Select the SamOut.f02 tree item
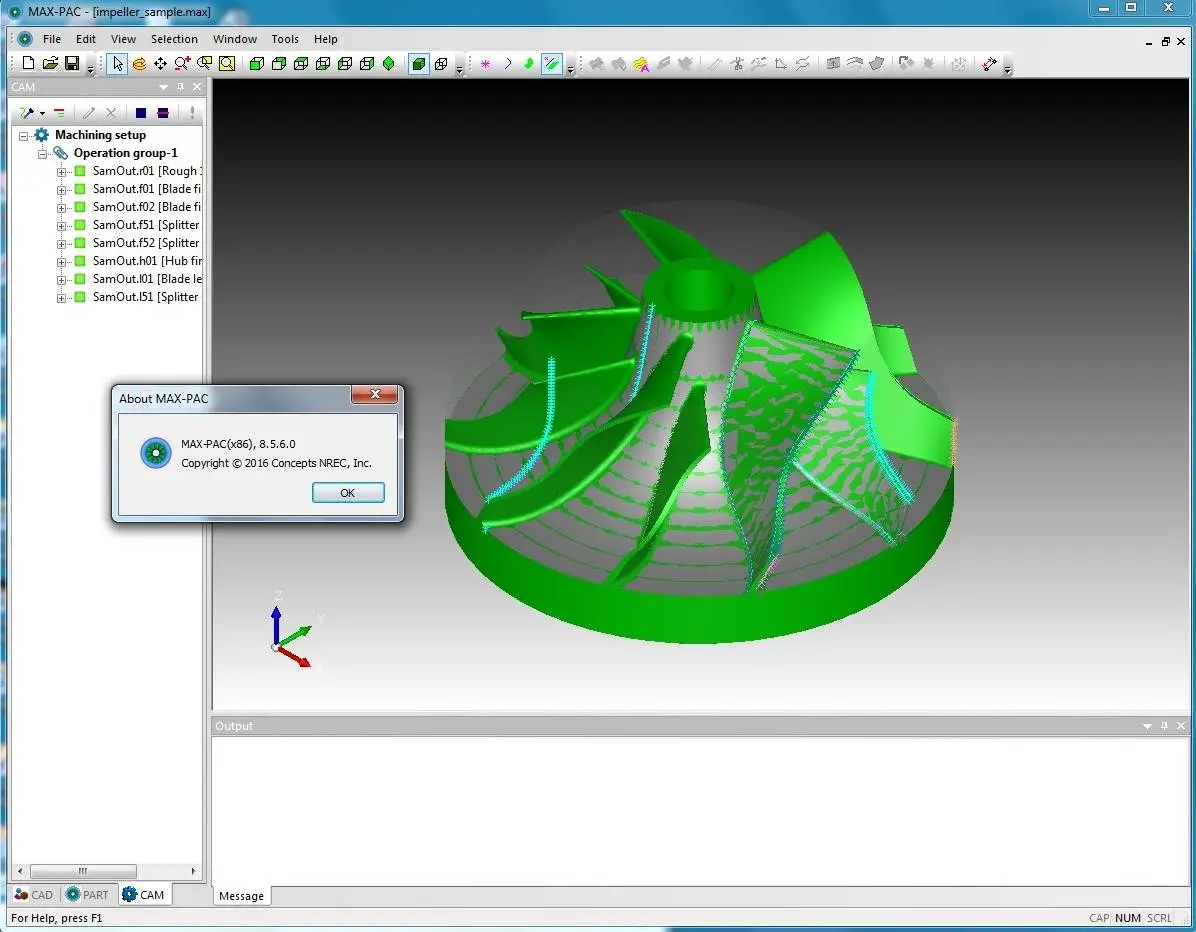The width and height of the screenshot is (1196, 932). click(x=146, y=207)
